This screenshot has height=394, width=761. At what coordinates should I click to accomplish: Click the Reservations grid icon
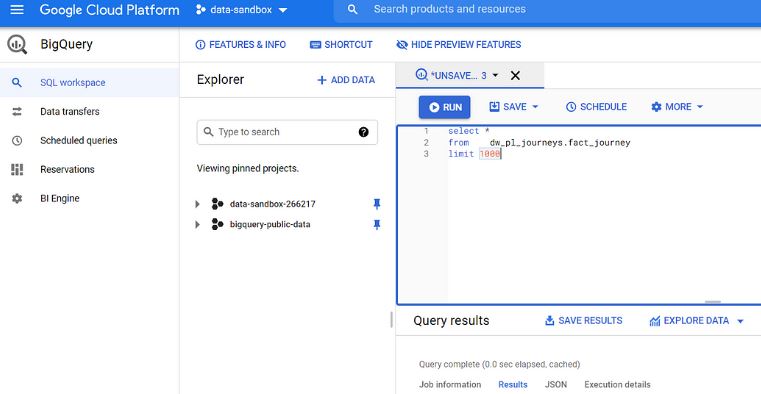(x=17, y=169)
